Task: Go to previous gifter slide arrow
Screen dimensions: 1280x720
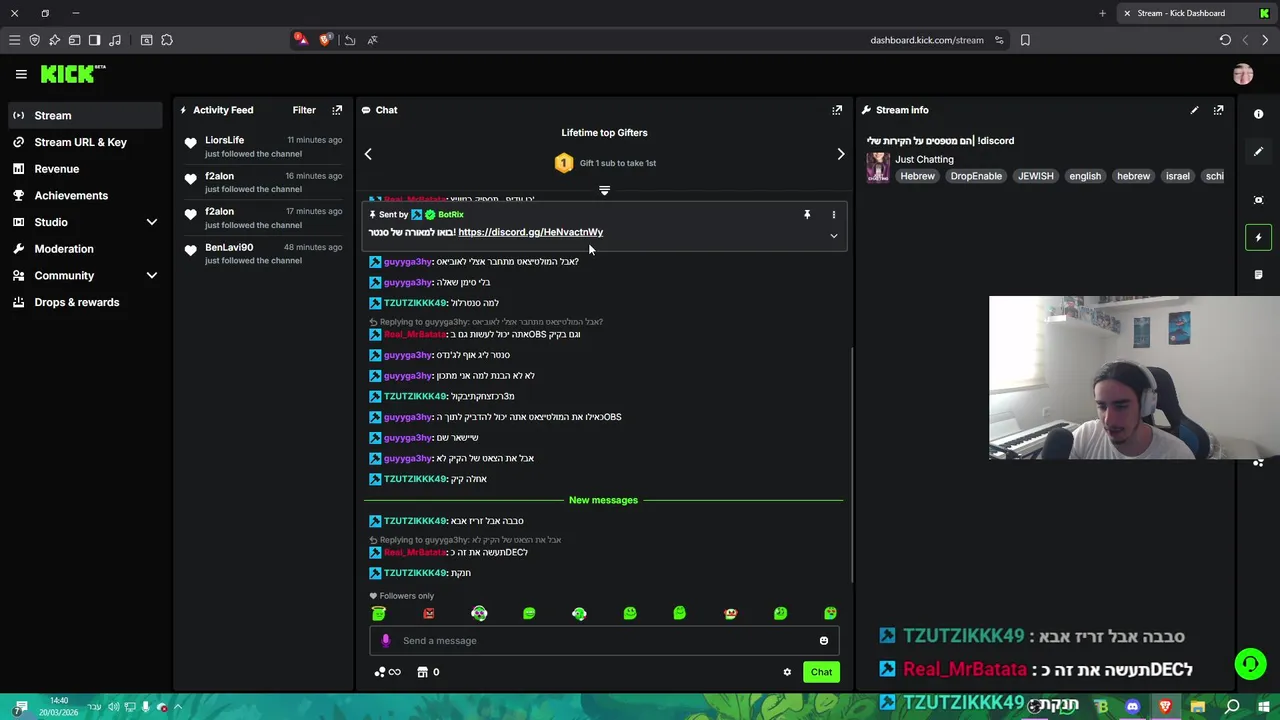Action: point(368,154)
